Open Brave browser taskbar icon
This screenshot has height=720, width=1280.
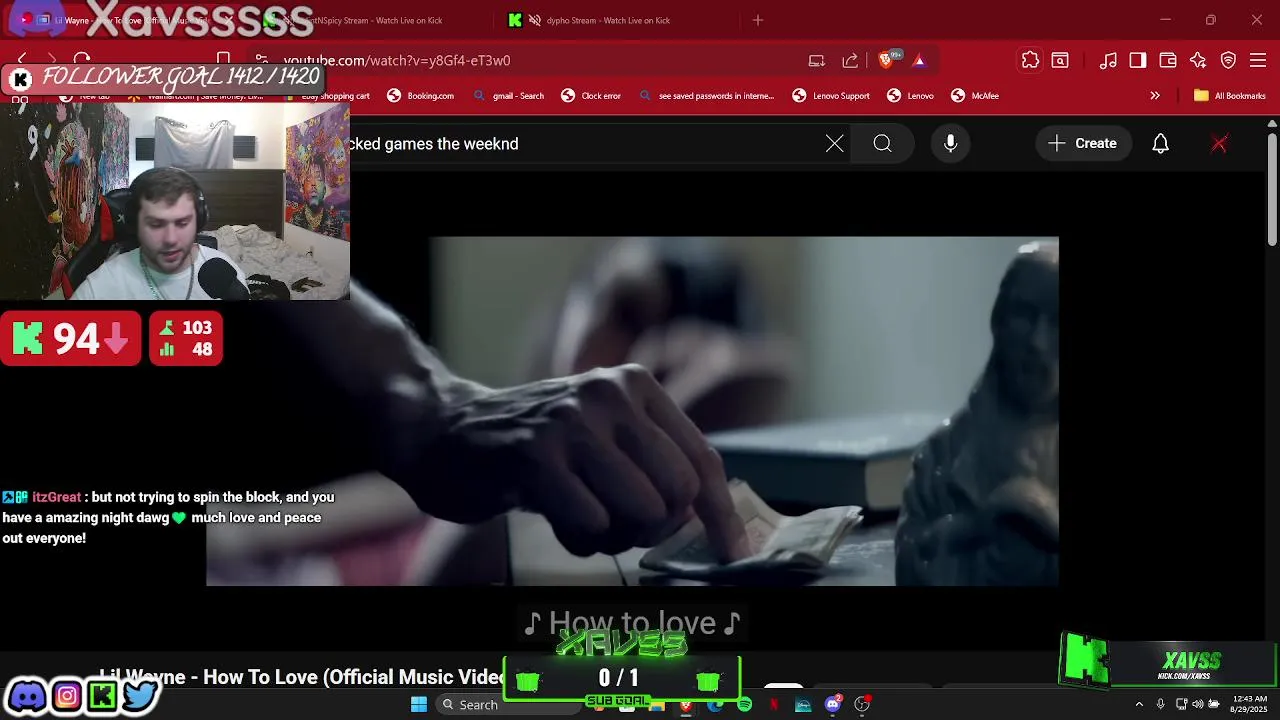tap(686, 705)
